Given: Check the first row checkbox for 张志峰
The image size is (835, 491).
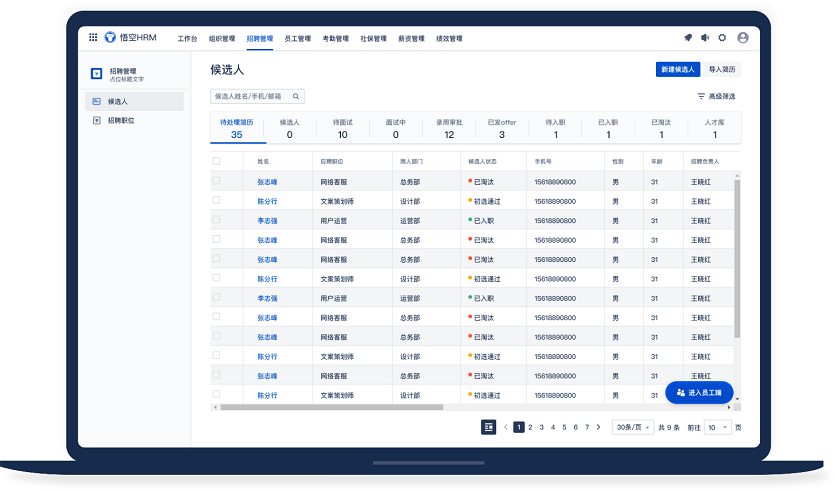Looking at the screenshot, I should (216, 181).
